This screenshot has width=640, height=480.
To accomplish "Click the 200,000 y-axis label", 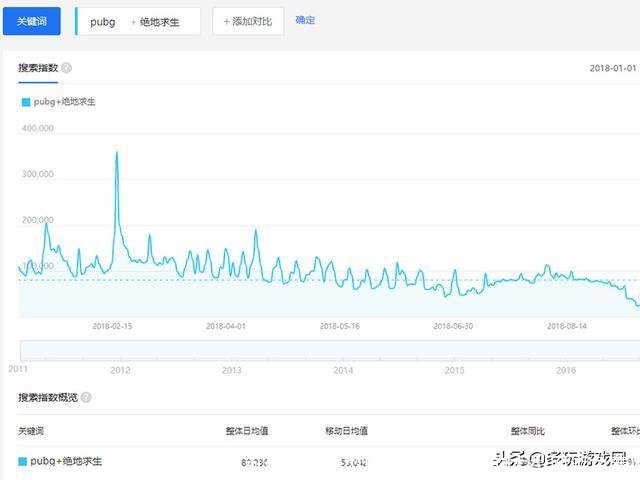I will click(38, 220).
